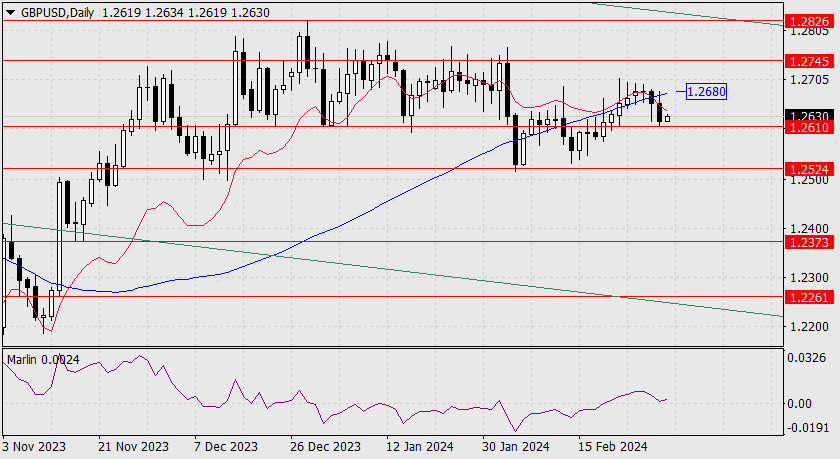Click the current price label 1.2630
The image size is (840, 459).
809,116
